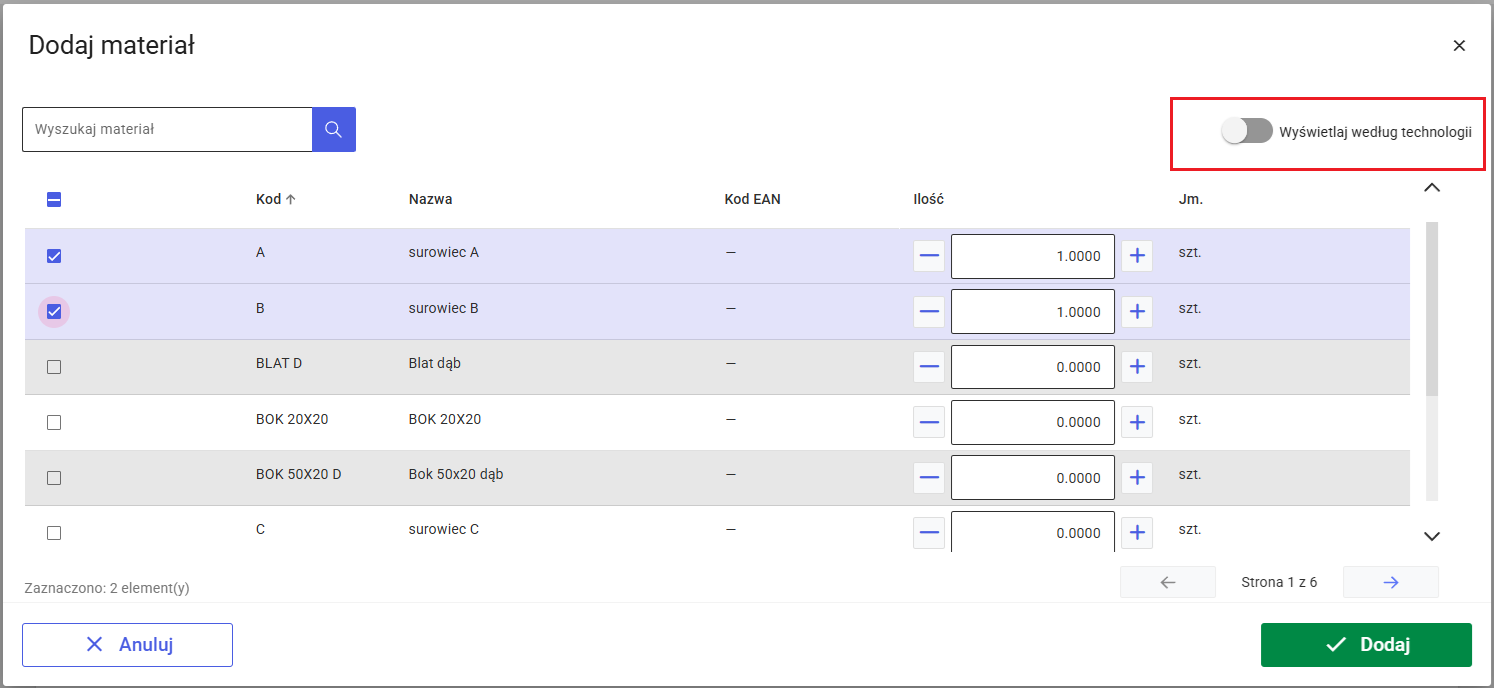Uncheck the checkbox for surowiec A

54,256
